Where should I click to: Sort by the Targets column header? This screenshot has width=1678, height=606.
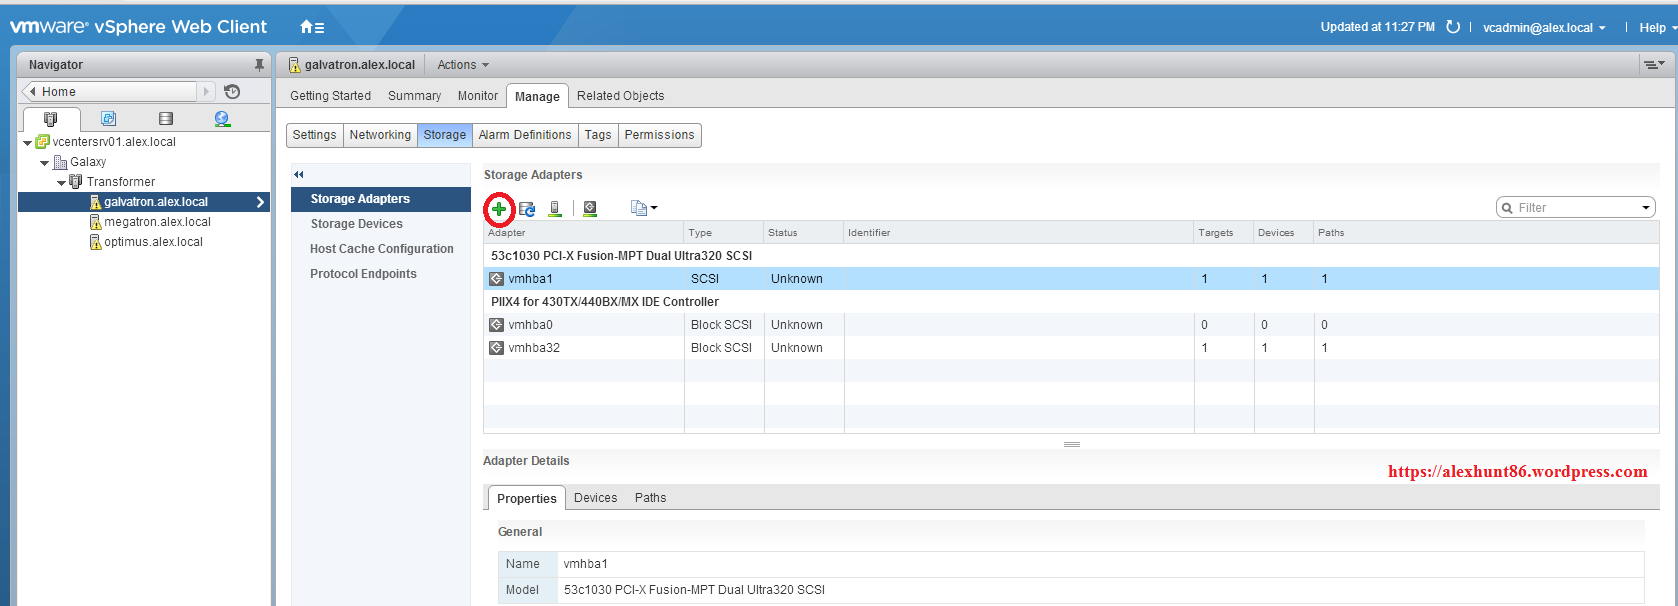coord(1224,233)
